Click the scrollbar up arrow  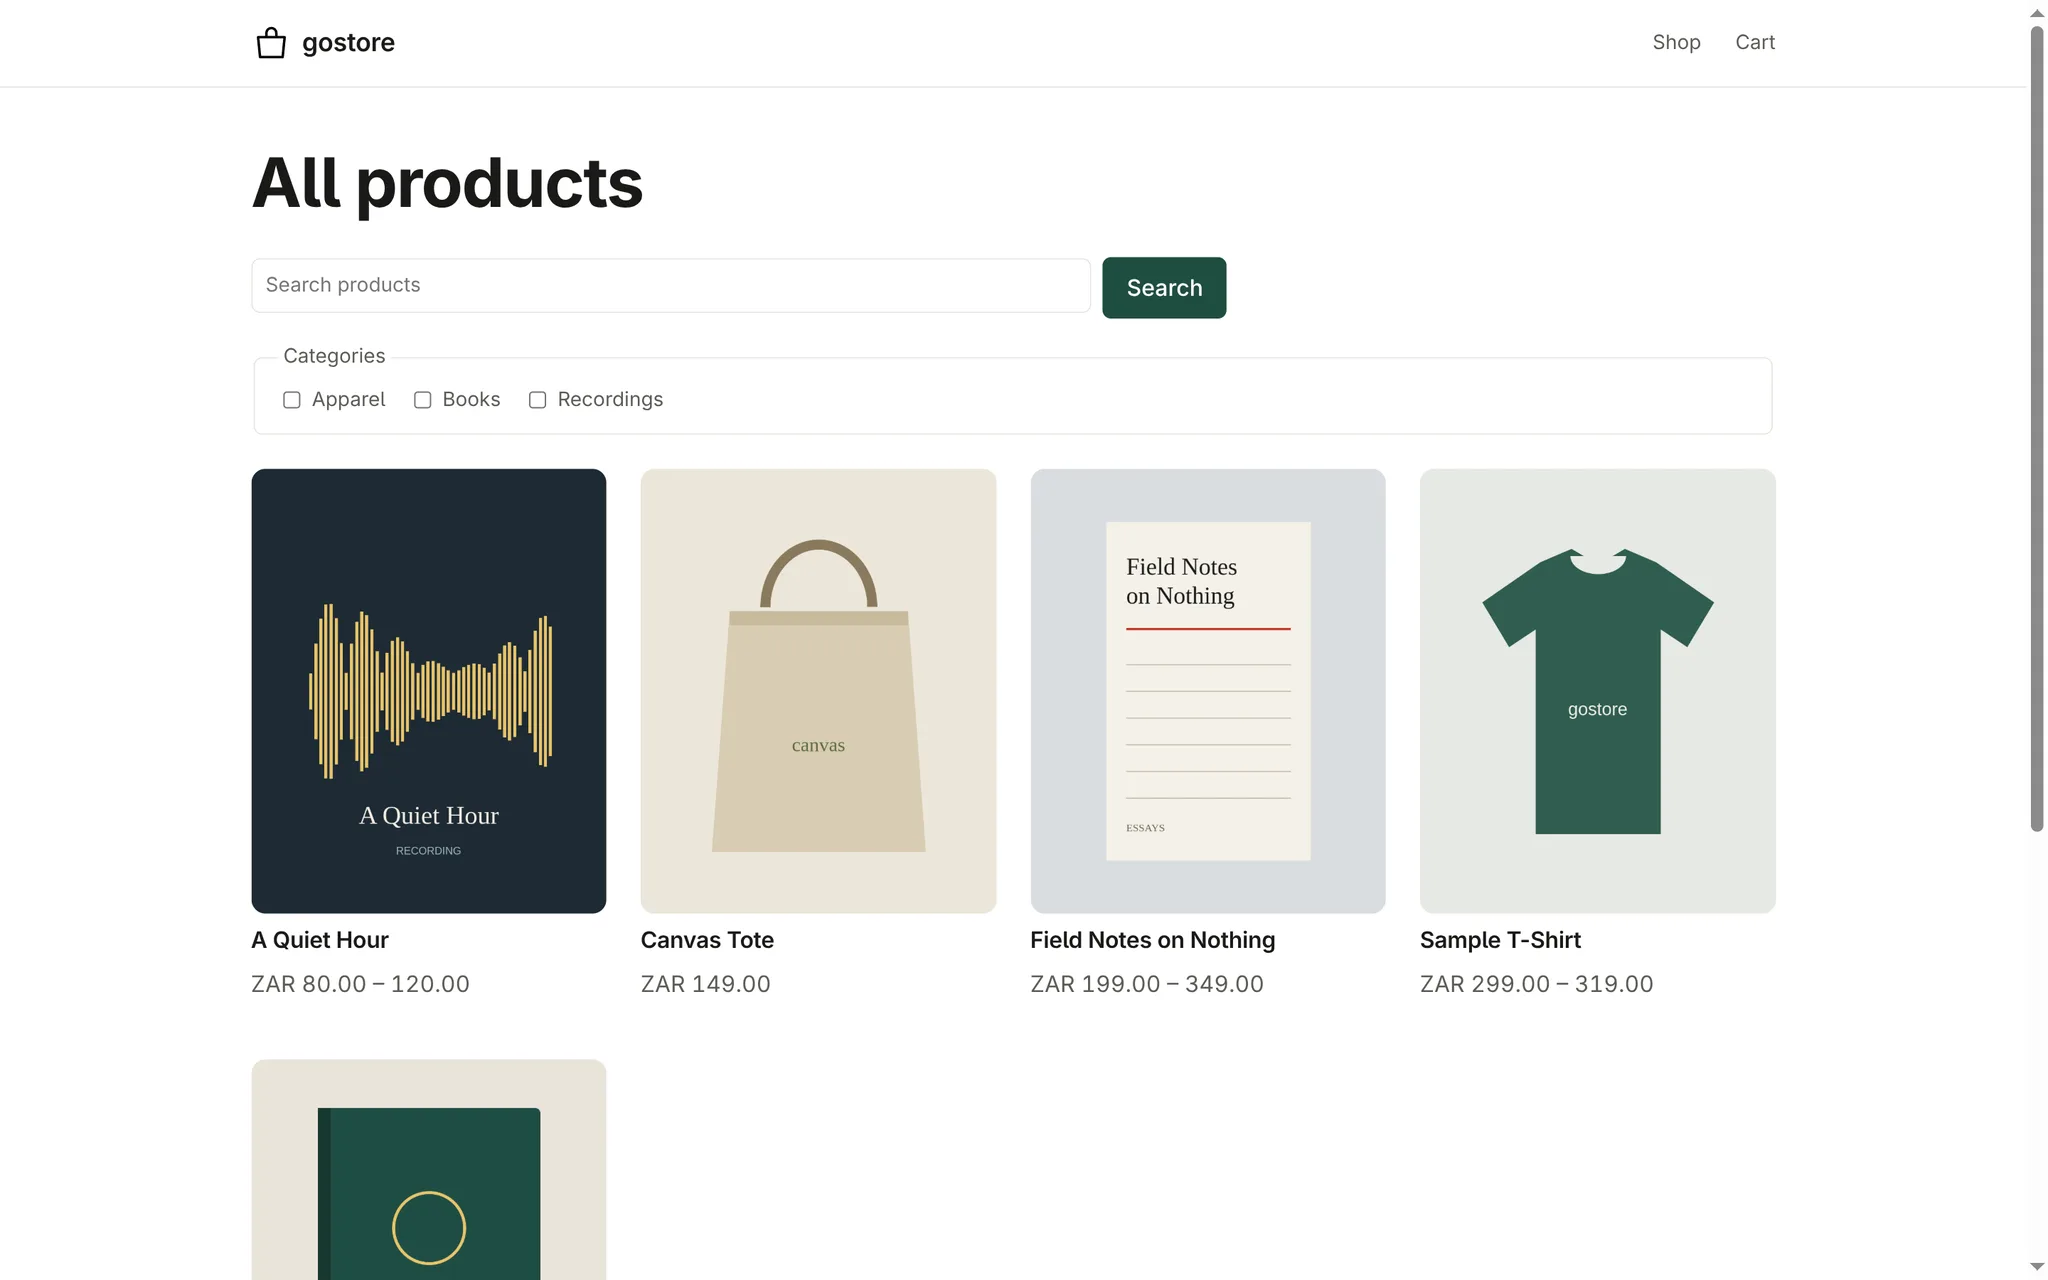click(x=2037, y=13)
